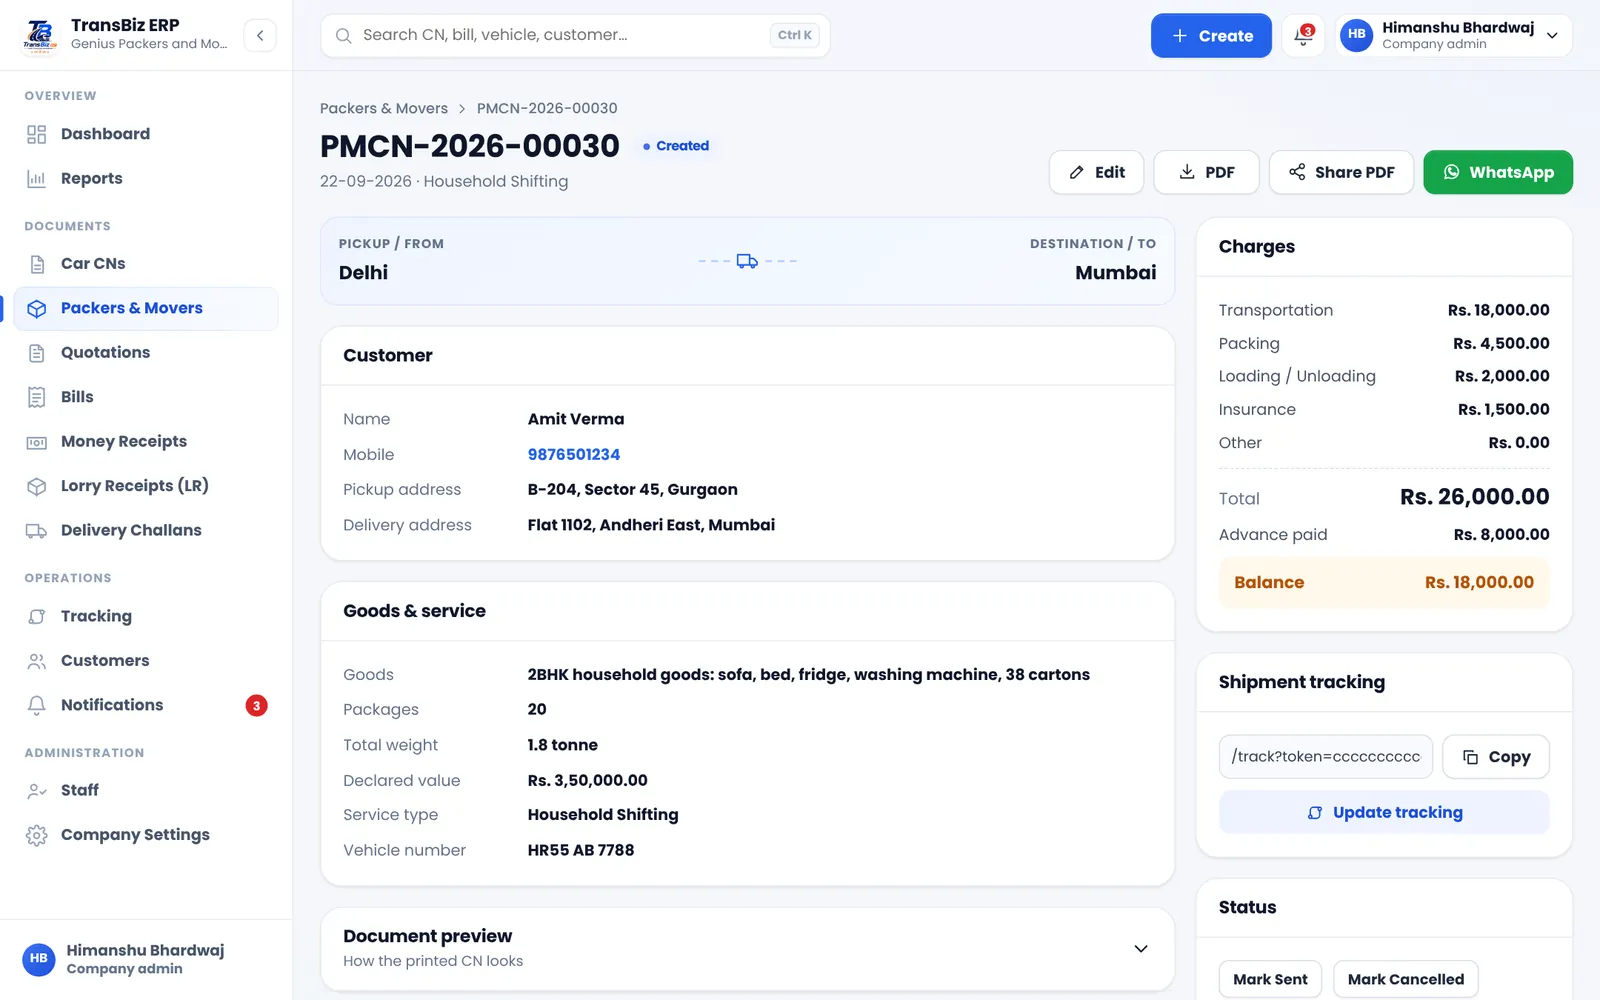The height and width of the screenshot is (1000, 1600).
Task: Click the Packers & Movers box icon
Action: 37,309
